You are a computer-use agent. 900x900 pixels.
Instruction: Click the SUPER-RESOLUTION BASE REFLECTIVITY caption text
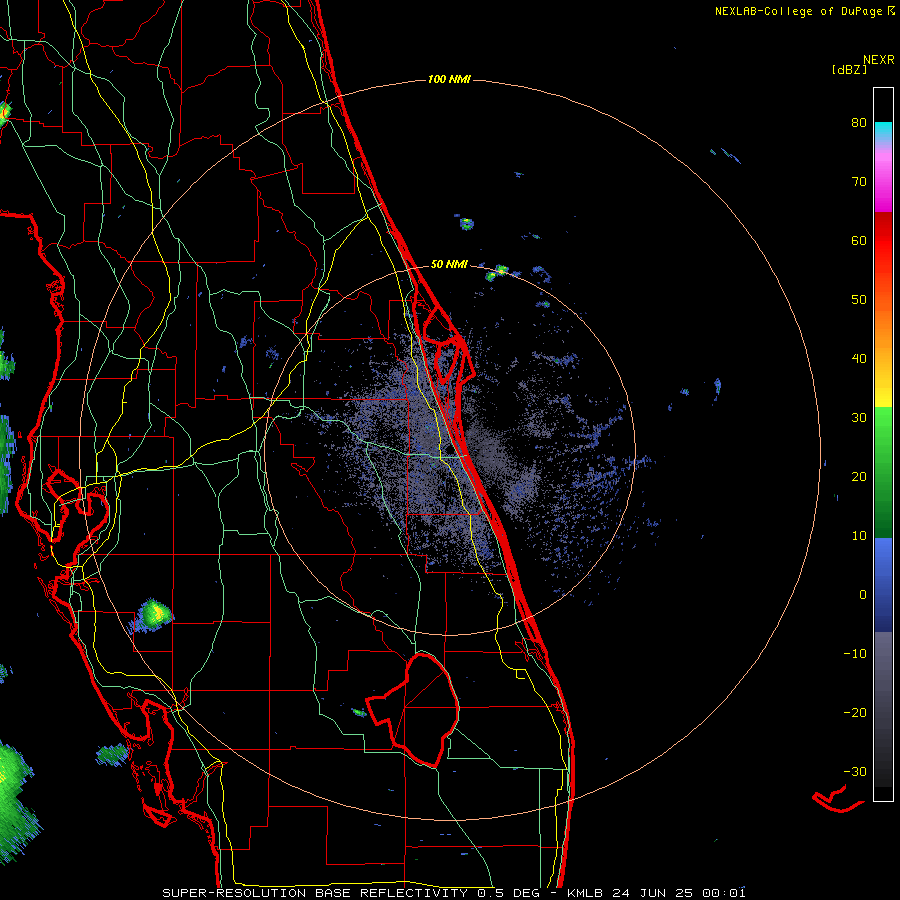click(x=453, y=893)
